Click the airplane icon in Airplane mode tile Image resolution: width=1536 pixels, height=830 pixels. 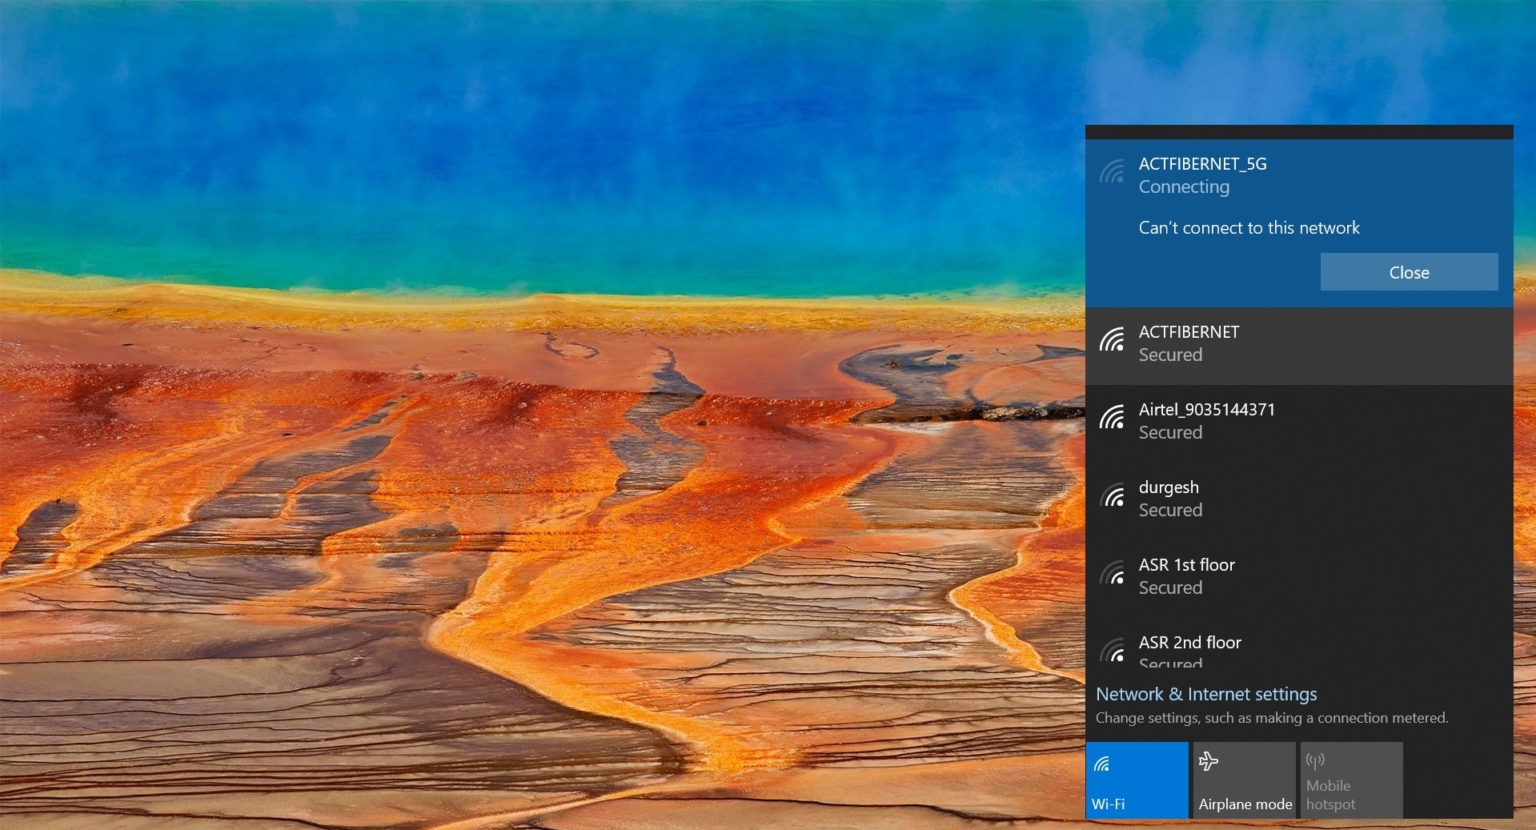[1207, 761]
